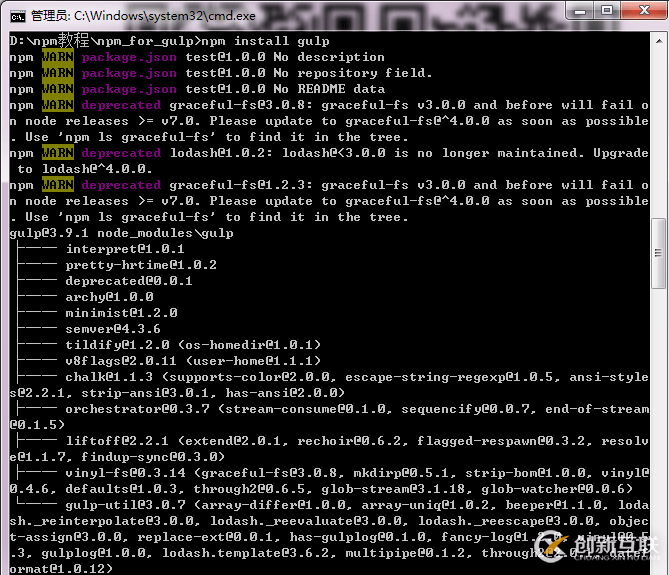The height and width of the screenshot is (575, 669).
Task: Click the tree row 'archy@1.0.0'
Action: click(x=109, y=297)
